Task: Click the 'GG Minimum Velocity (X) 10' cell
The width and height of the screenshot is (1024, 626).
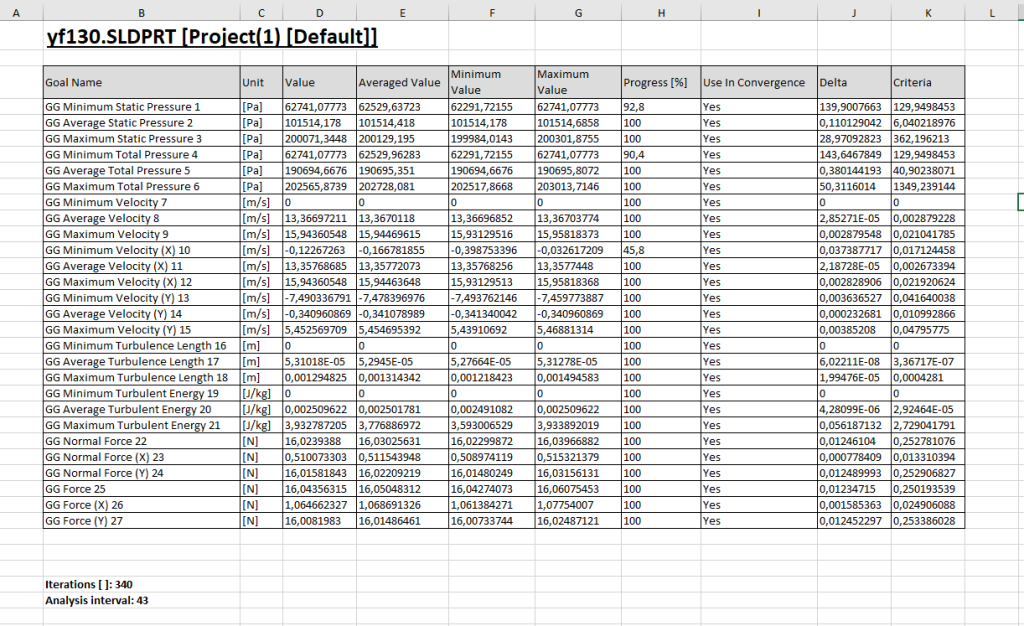Action: pyautogui.click(x=142, y=250)
